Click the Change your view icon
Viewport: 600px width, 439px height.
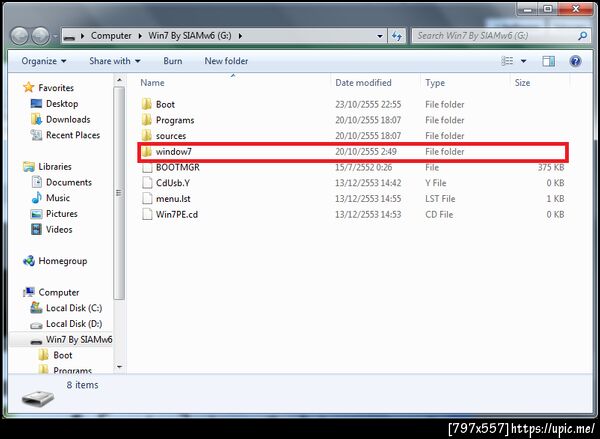[x=507, y=61]
